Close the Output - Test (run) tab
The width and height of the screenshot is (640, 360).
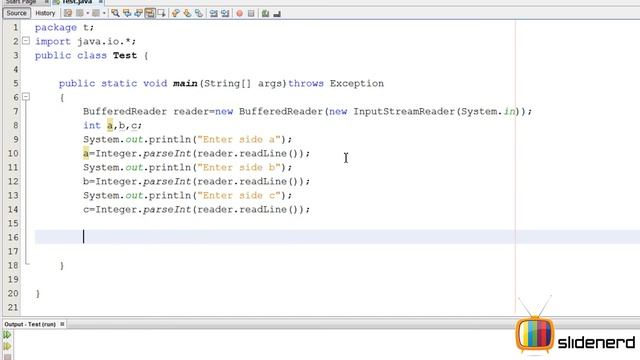62,324
